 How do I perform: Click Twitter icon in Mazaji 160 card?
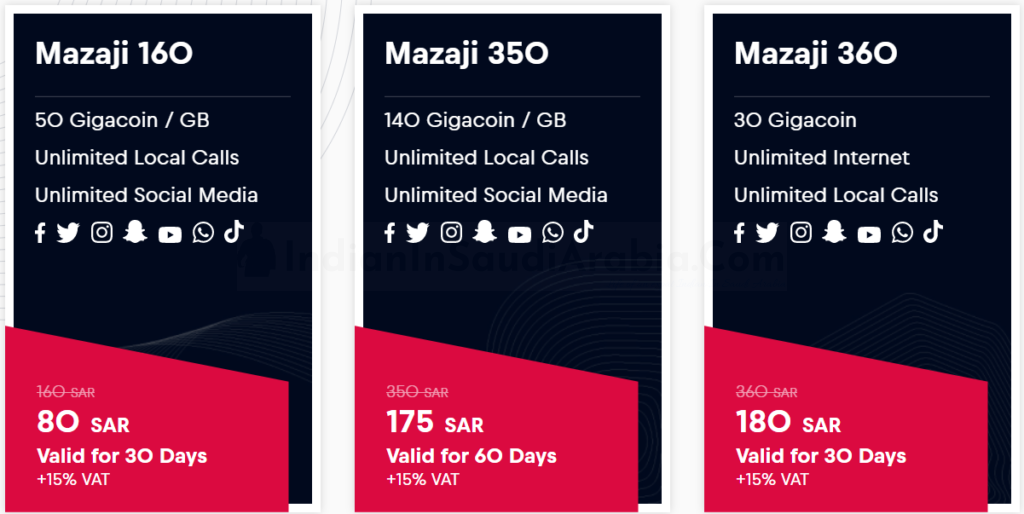[68, 233]
